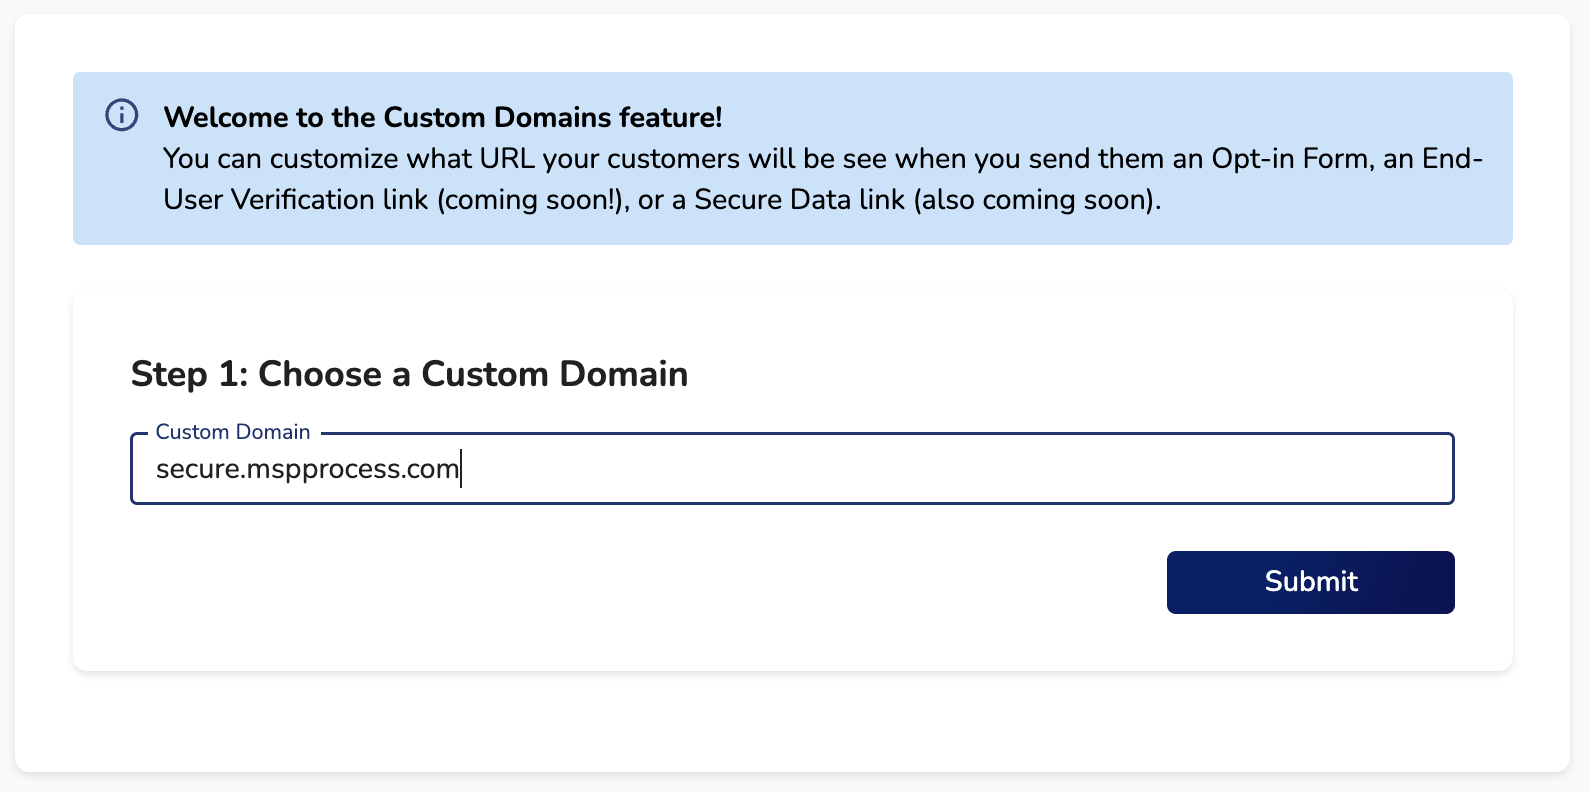
Task: Click "Step 1:" prefix of the section heading
Action: click(189, 374)
